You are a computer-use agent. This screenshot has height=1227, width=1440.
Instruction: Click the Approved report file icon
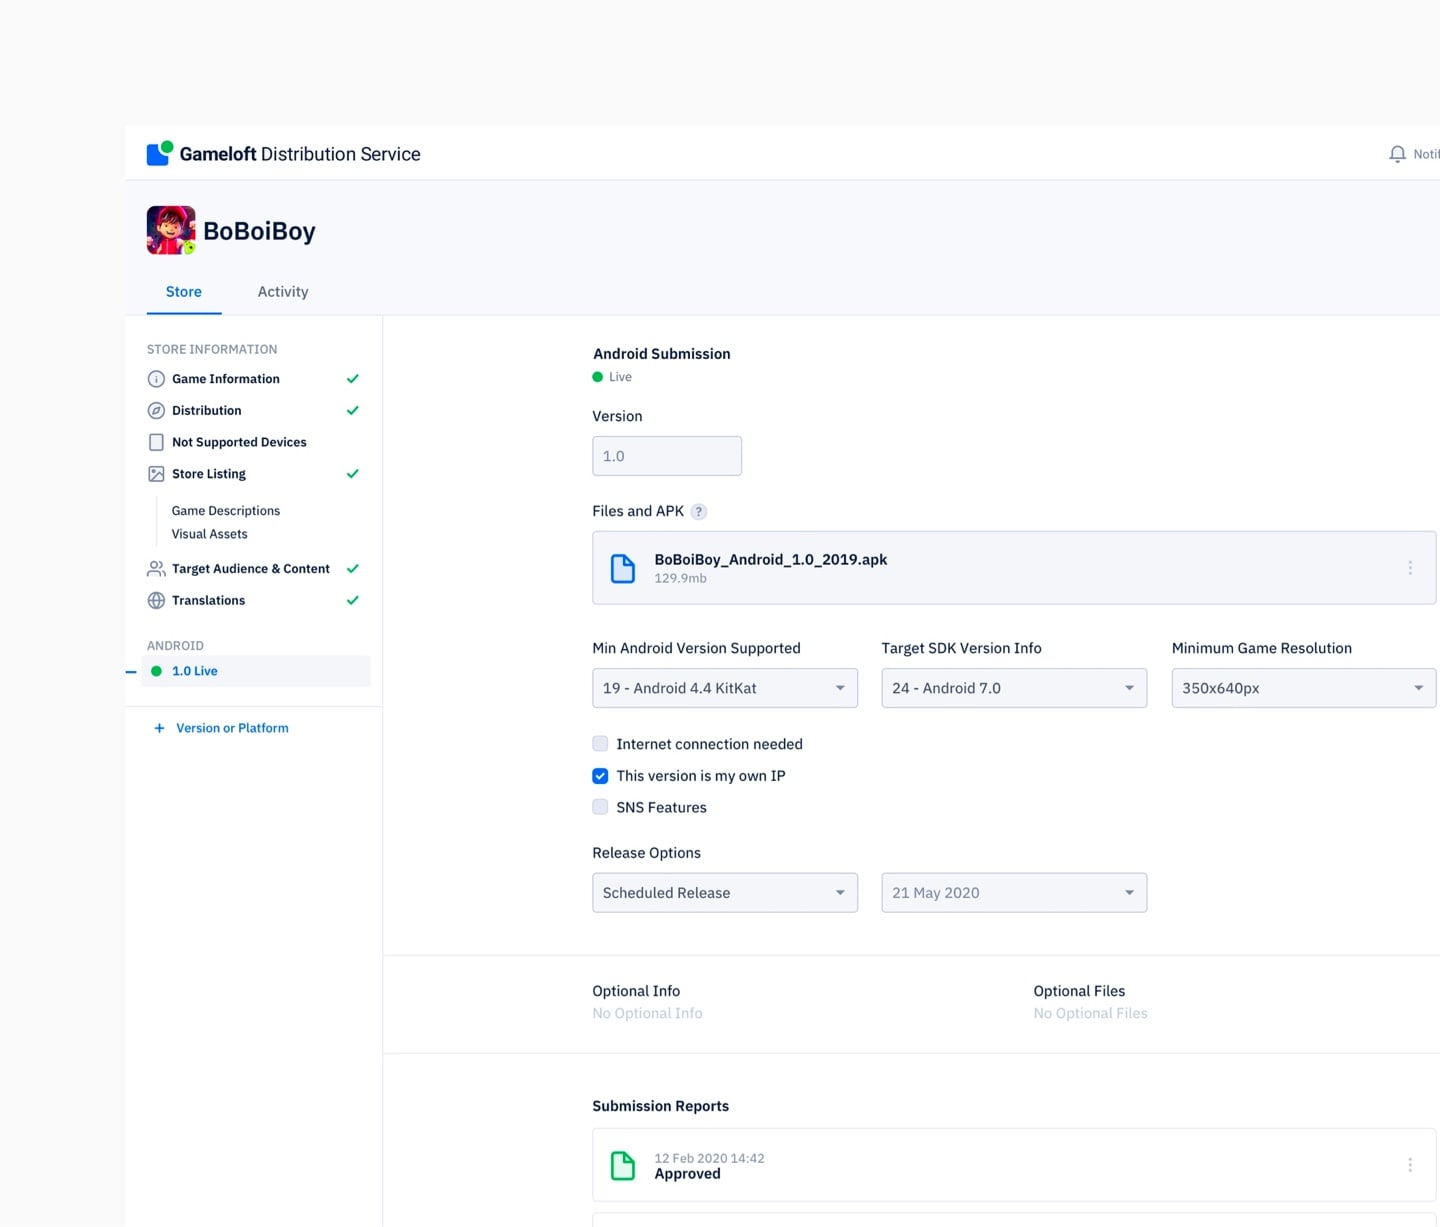[623, 1166]
